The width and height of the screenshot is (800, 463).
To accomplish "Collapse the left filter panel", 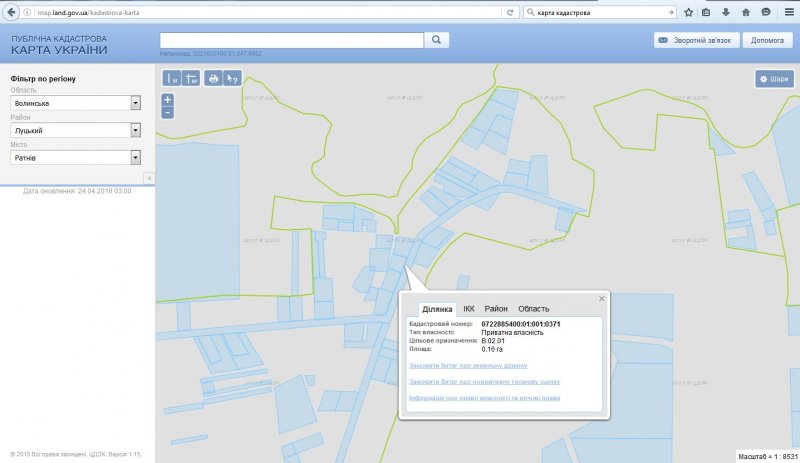I will (149, 178).
